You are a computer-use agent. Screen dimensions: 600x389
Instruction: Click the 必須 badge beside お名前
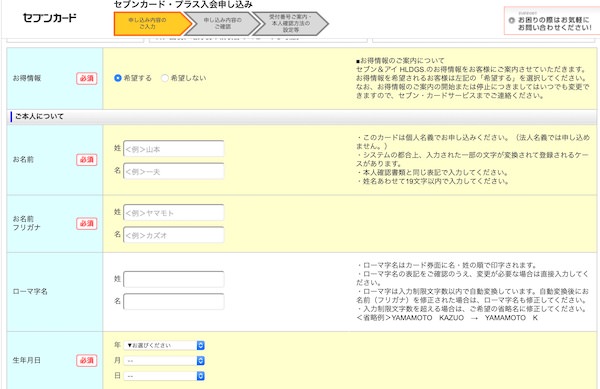pyautogui.click(x=86, y=160)
